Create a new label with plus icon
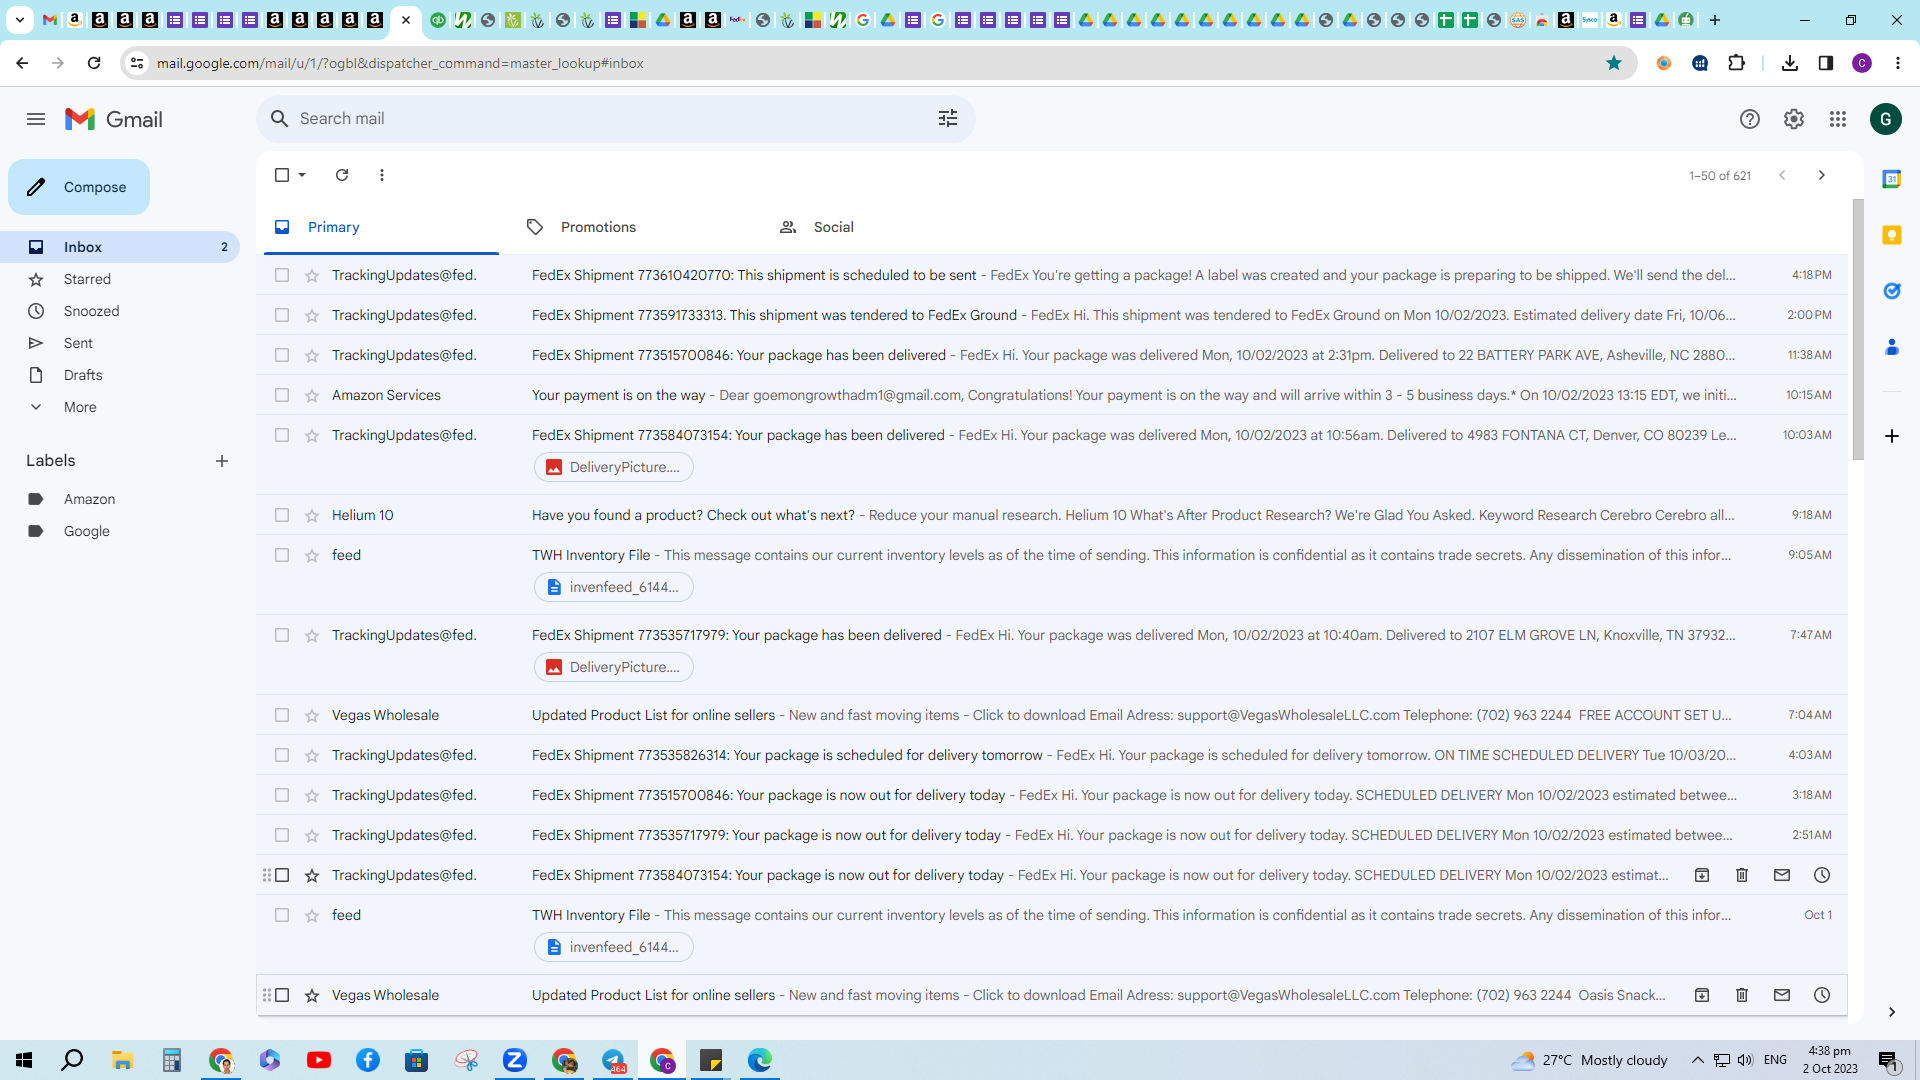The width and height of the screenshot is (1920, 1080). (x=222, y=461)
